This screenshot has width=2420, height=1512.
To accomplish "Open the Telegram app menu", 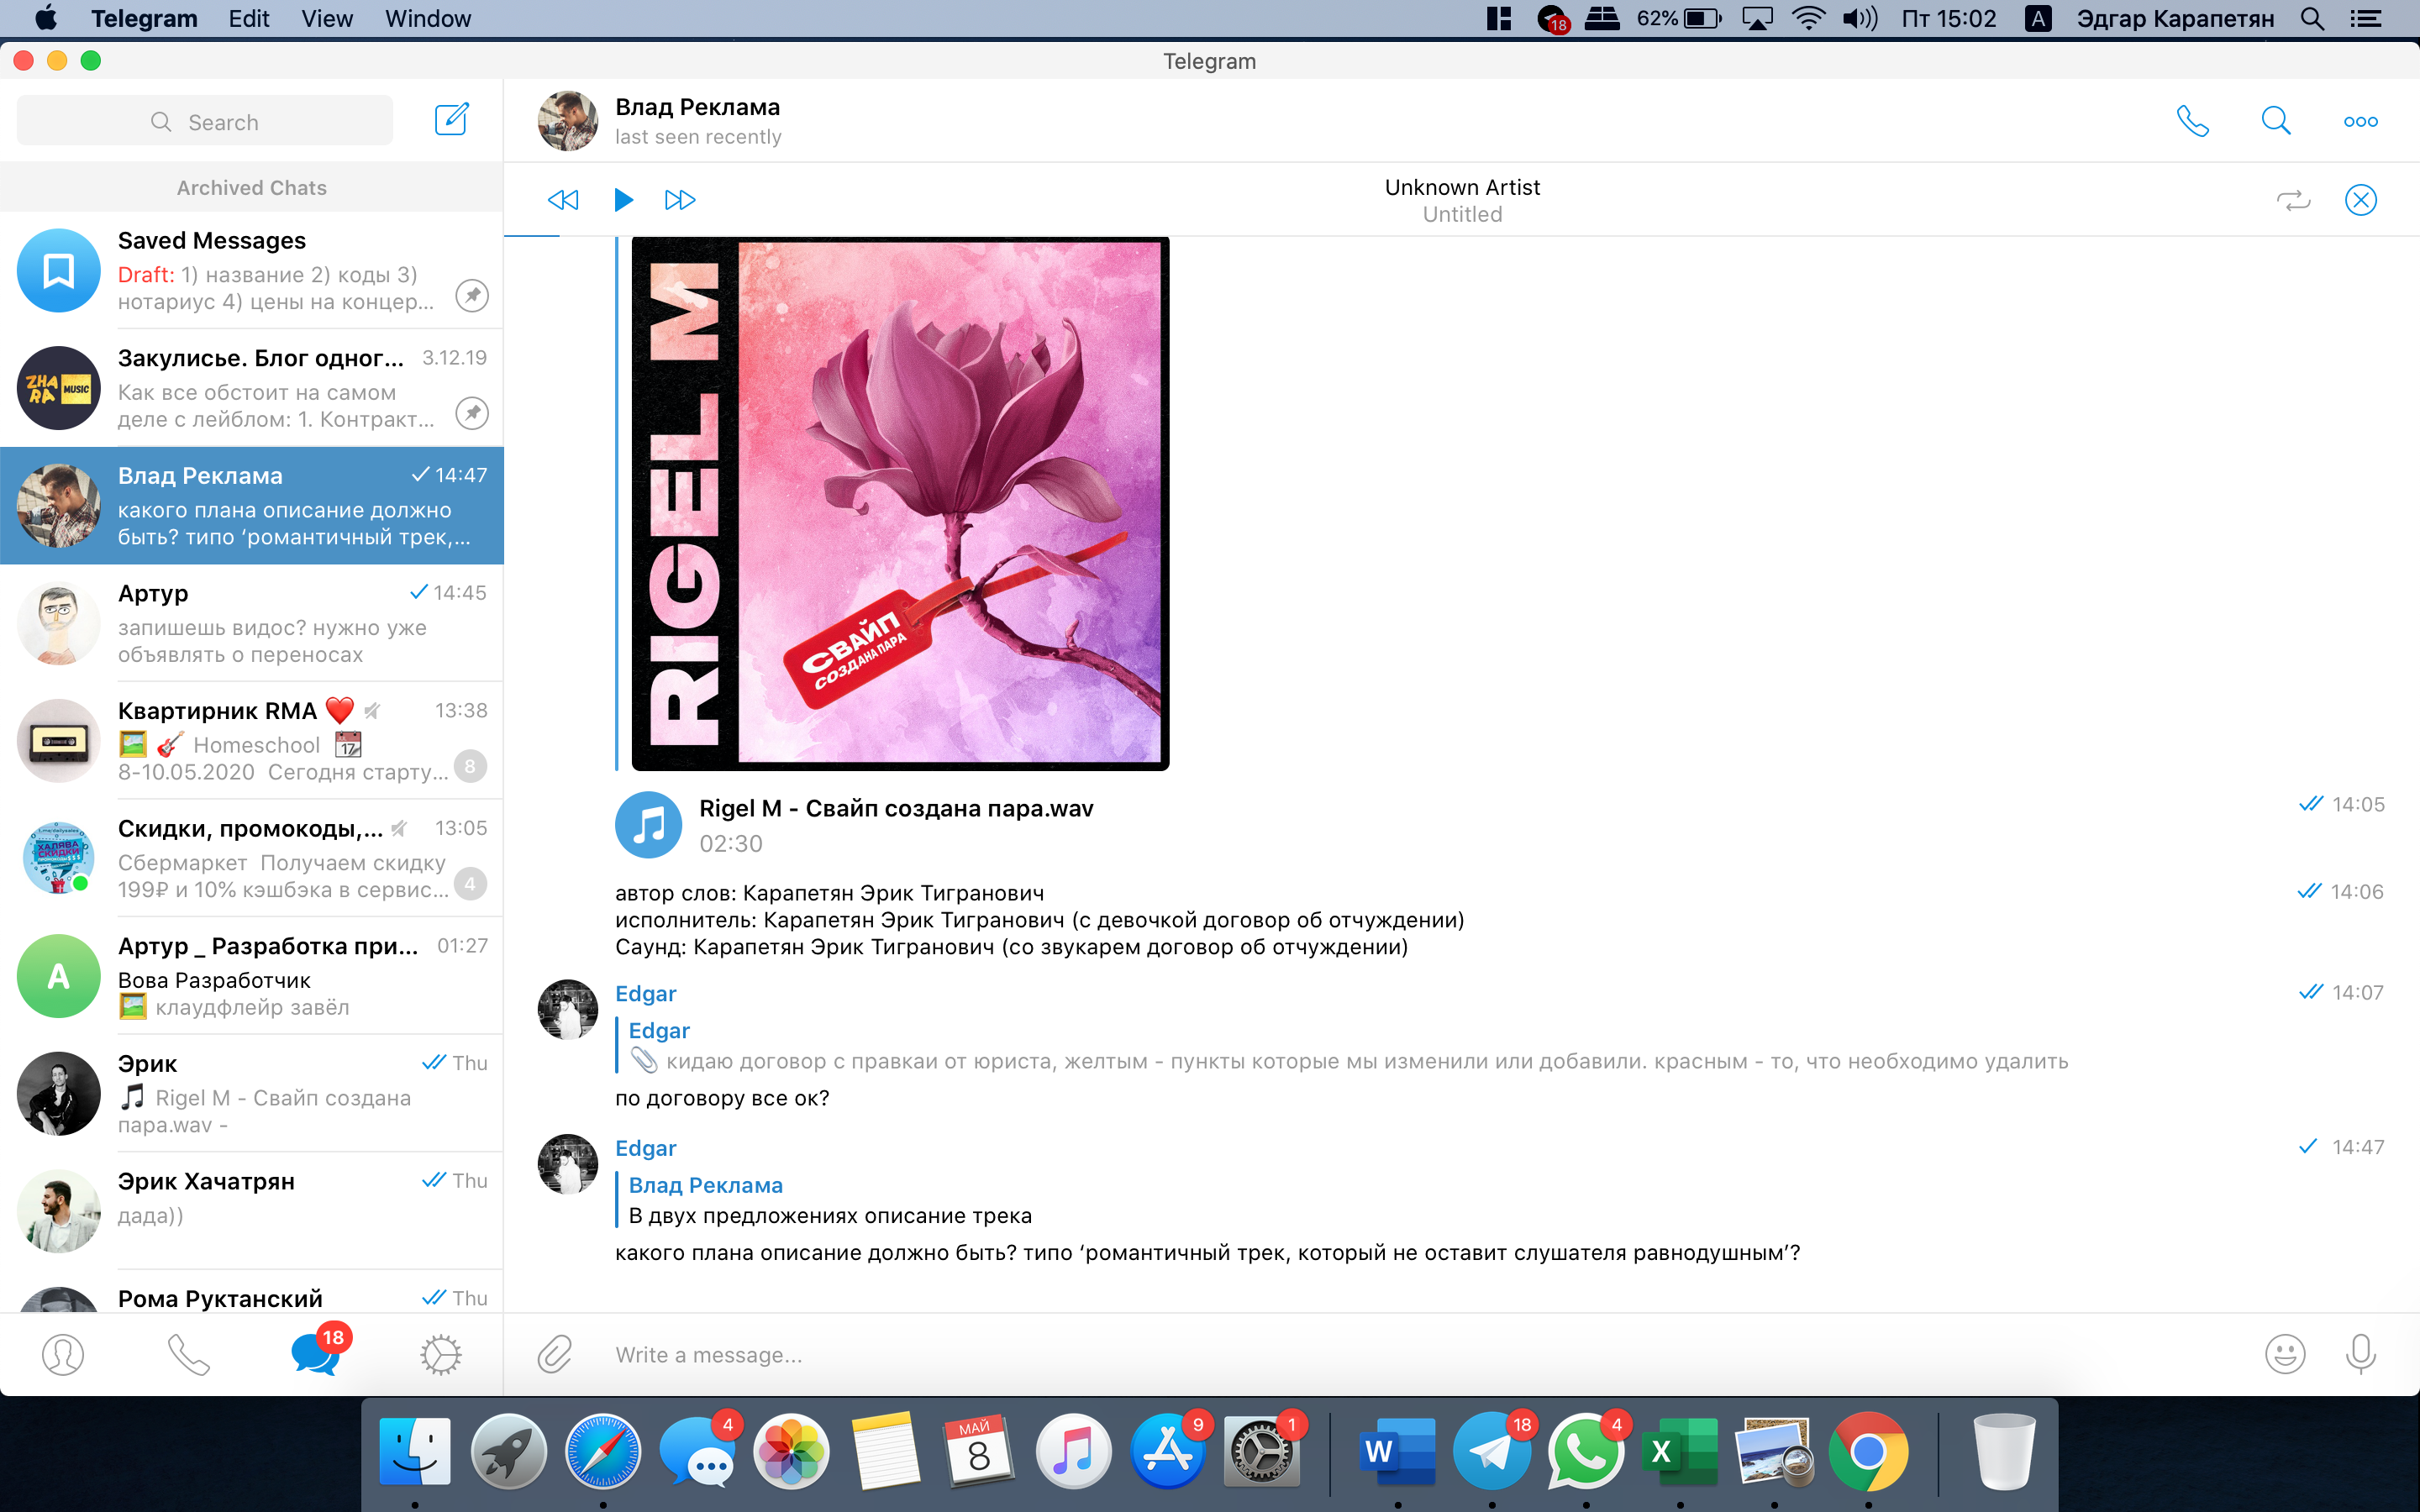I will [x=144, y=18].
